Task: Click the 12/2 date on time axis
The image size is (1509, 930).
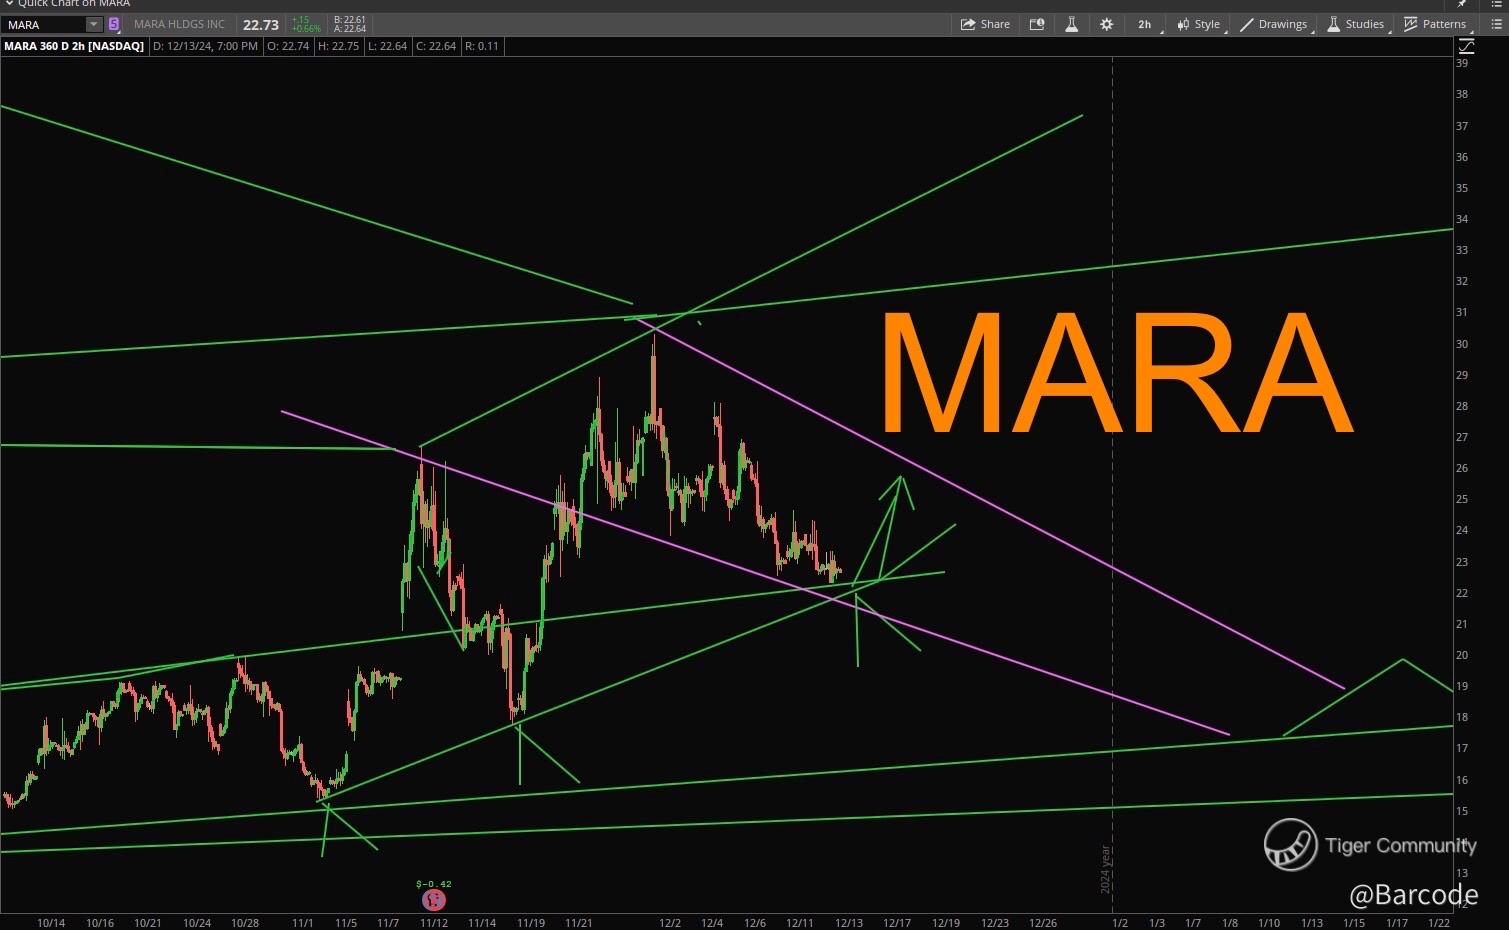Action: (670, 923)
